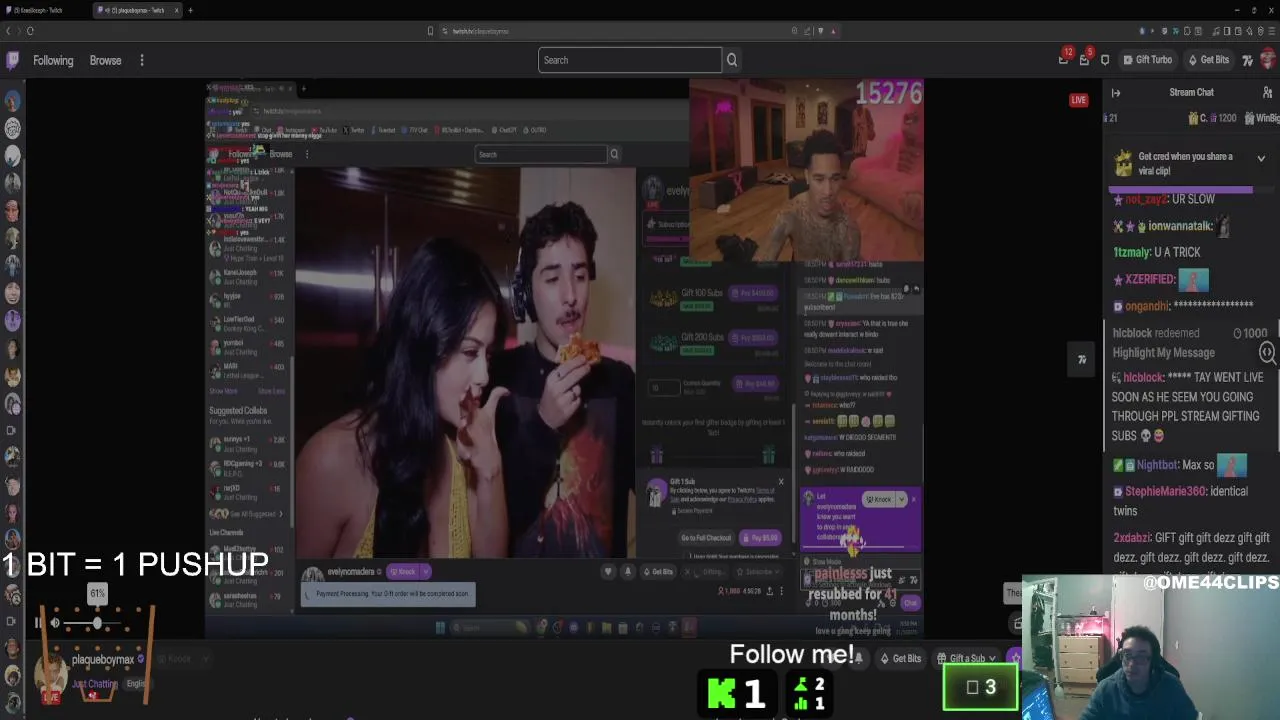This screenshot has width=1280, height=720.
Task: Open the chat community users list icon
Action: [x=1267, y=93]
